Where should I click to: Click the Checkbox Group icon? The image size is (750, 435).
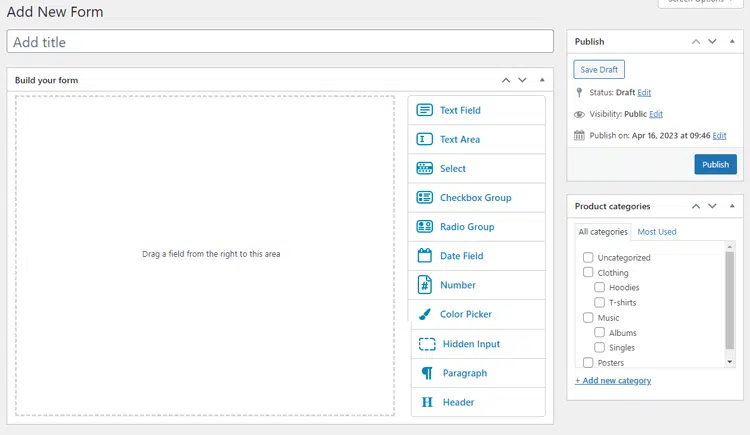point(424,198)
